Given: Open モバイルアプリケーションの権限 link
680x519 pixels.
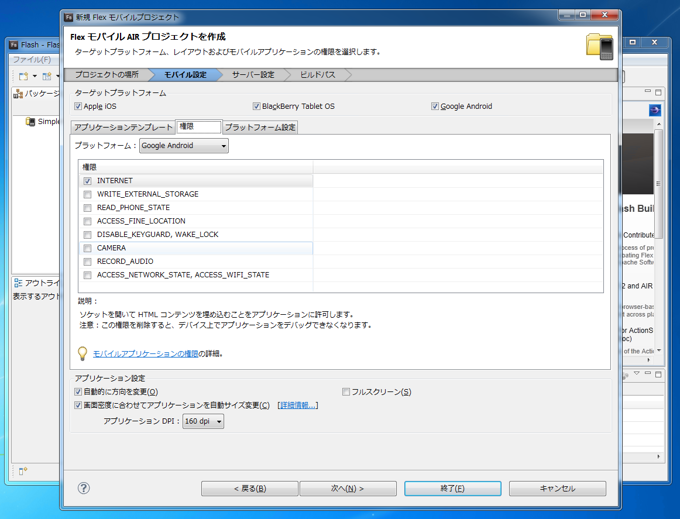Looking at the screenshot, I should point(146,354).
